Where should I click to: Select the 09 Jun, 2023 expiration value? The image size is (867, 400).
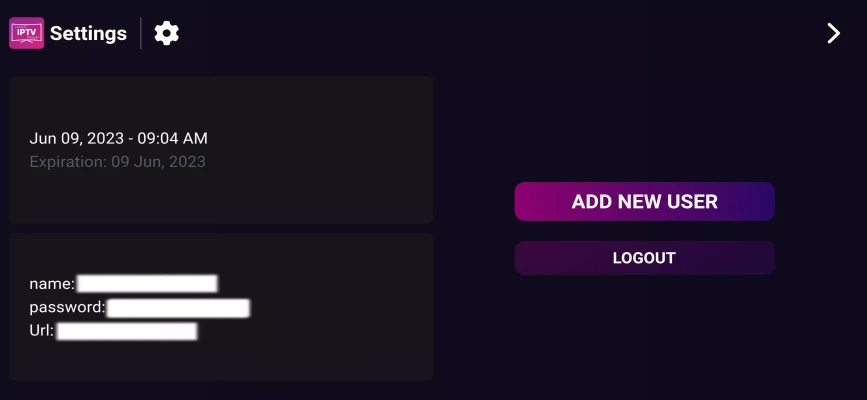[x=159, y=162]
